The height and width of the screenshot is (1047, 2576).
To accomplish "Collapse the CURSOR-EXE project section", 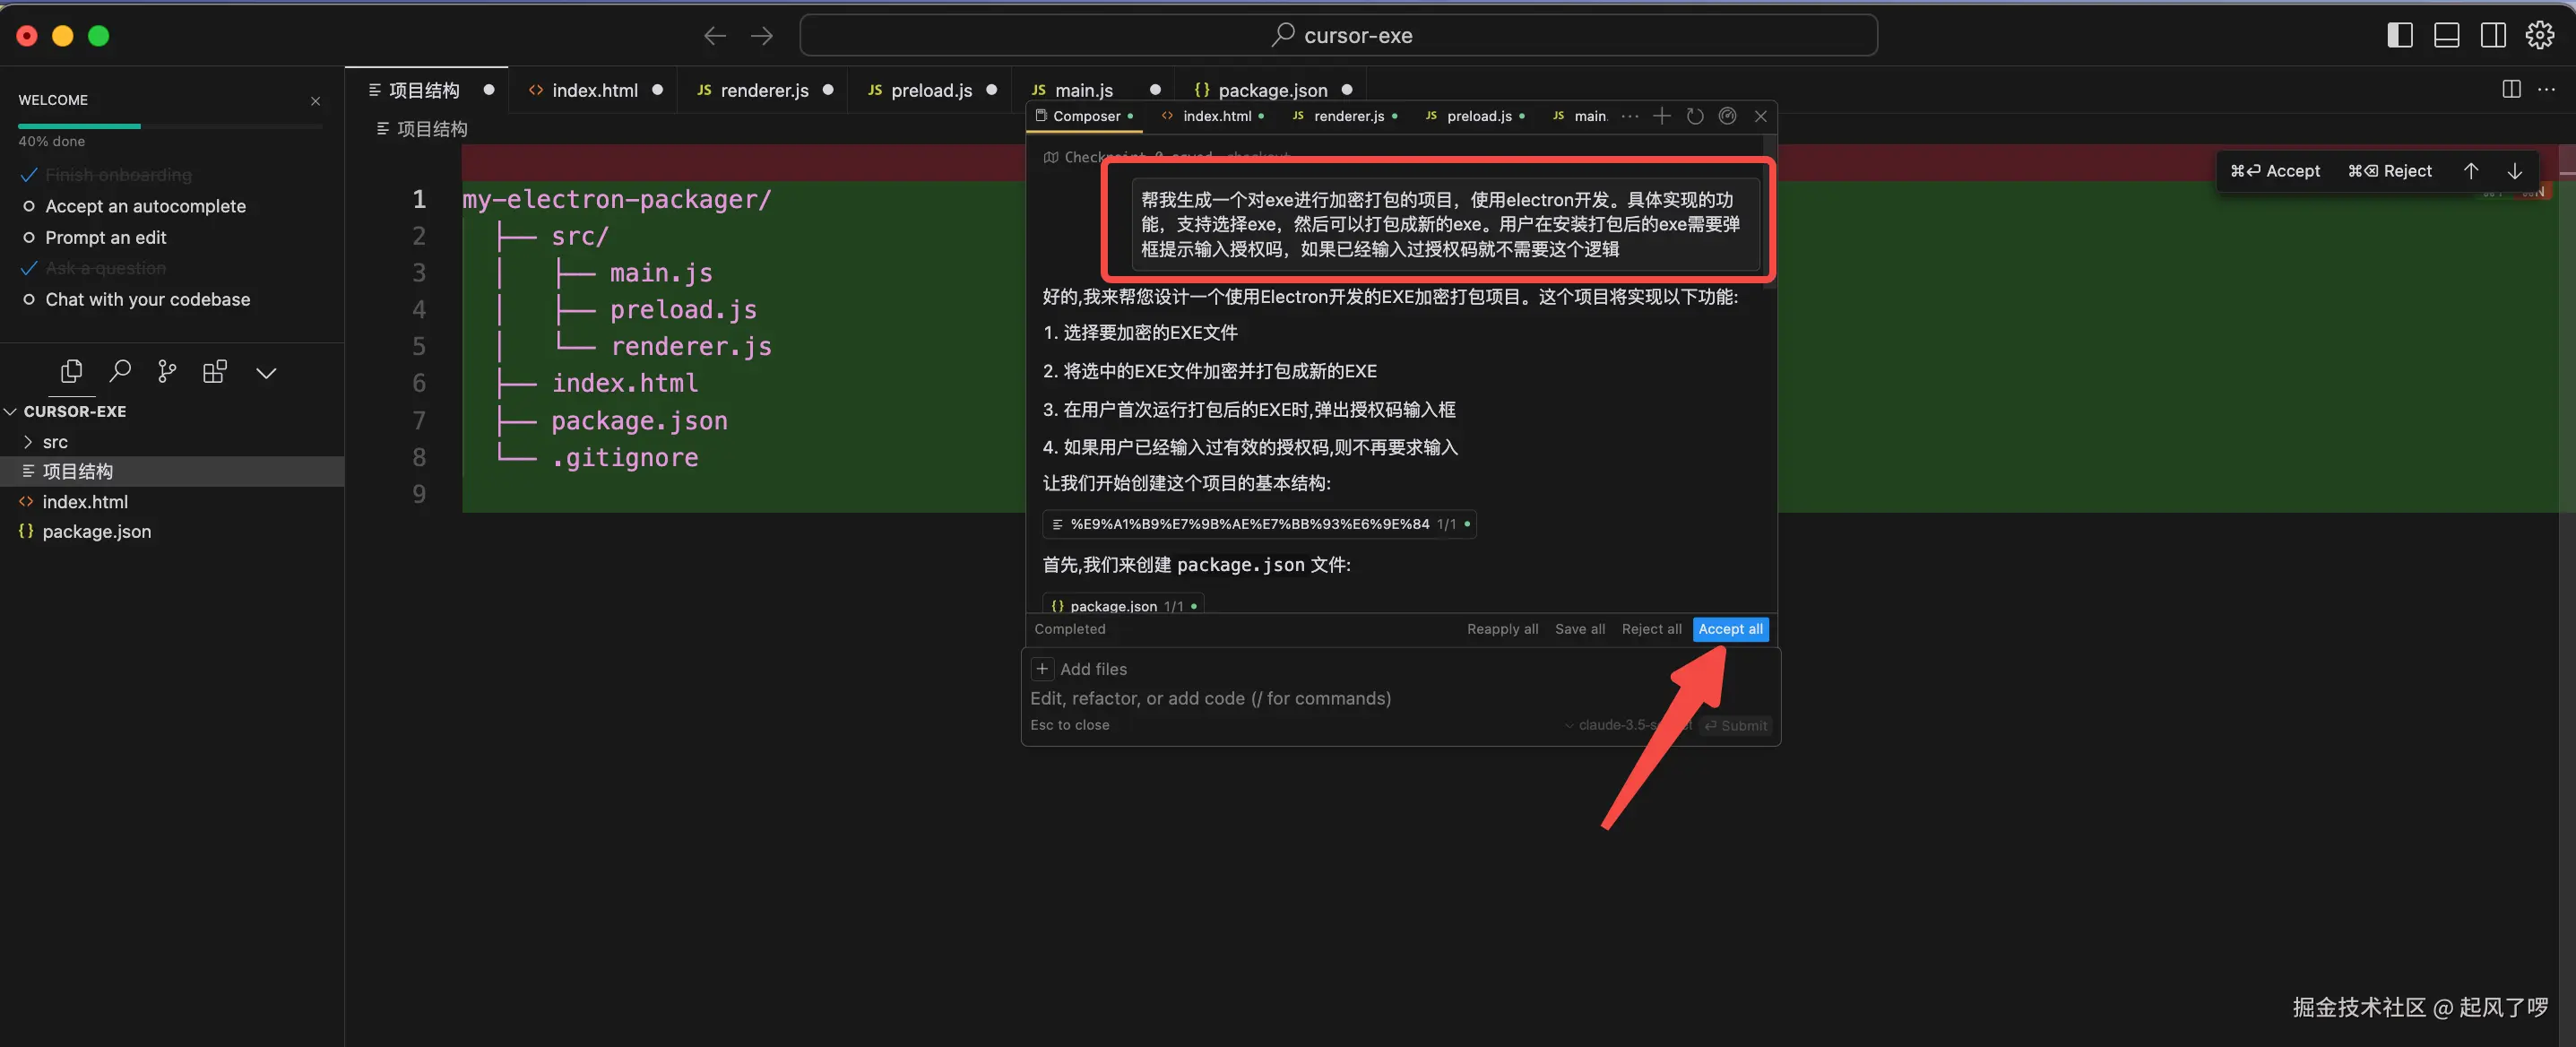I will tap(74, 411).
